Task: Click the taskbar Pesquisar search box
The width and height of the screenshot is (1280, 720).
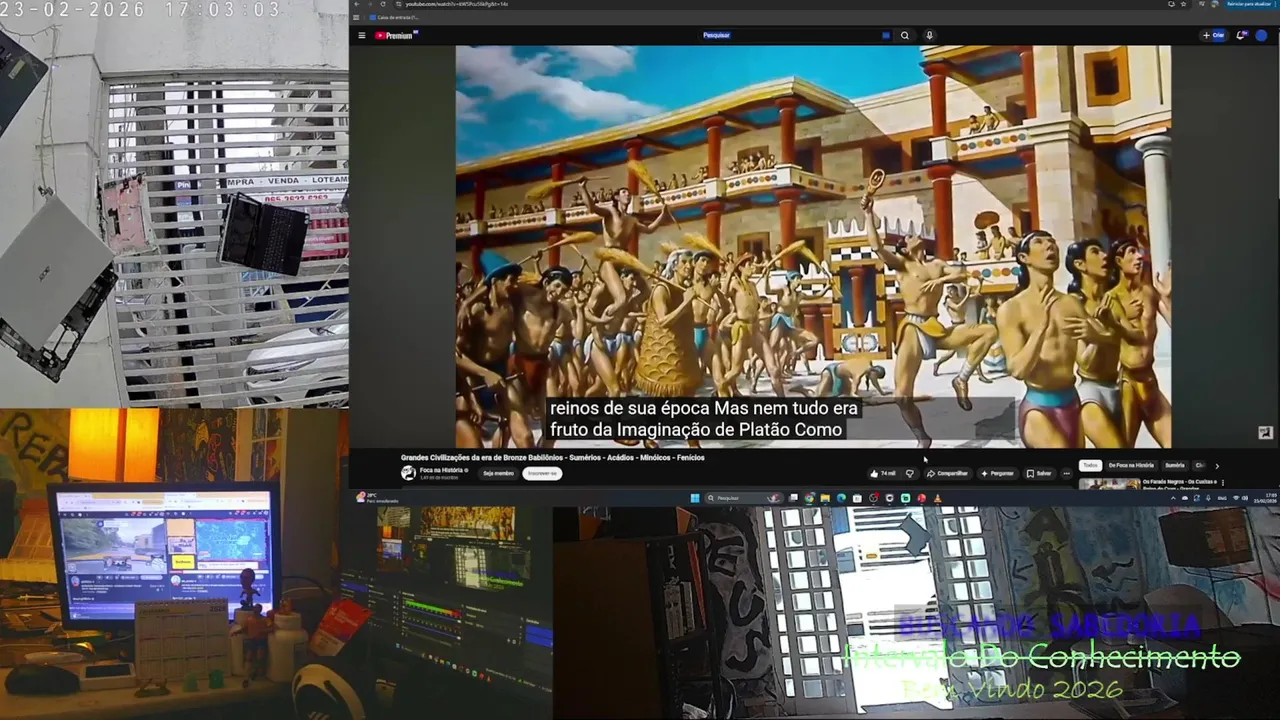Action: click(743, 498)
